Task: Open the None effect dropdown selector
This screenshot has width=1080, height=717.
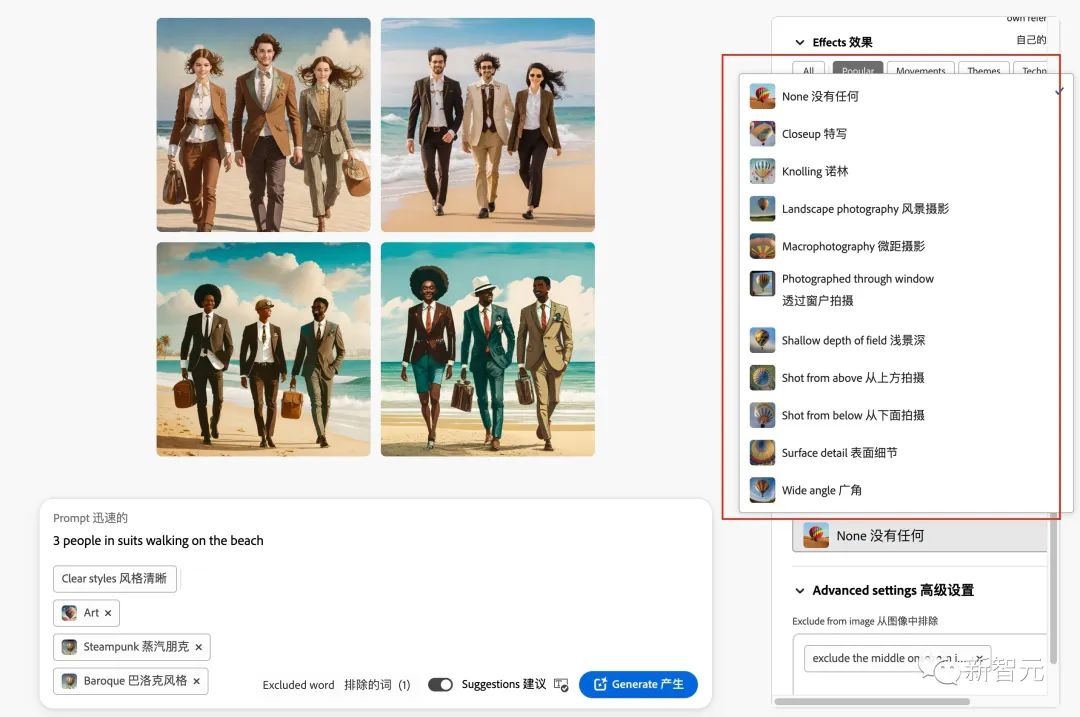Action: pyautogui.click(x=920, y=536)
